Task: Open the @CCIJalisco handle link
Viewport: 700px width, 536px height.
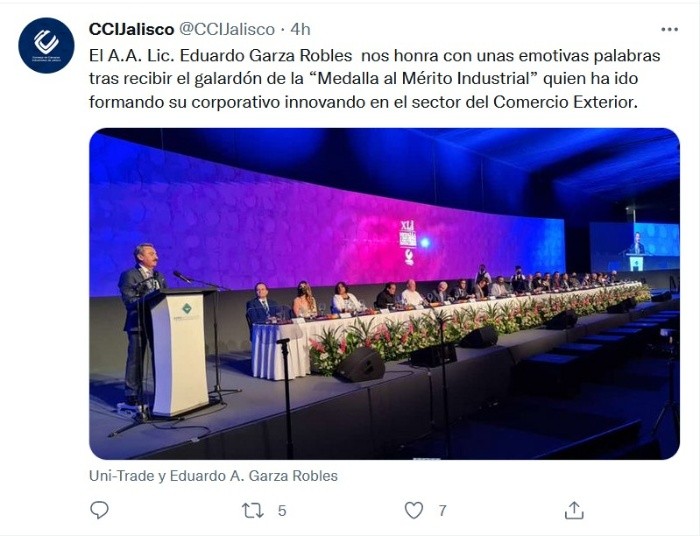Action: (x=226, y=29)
